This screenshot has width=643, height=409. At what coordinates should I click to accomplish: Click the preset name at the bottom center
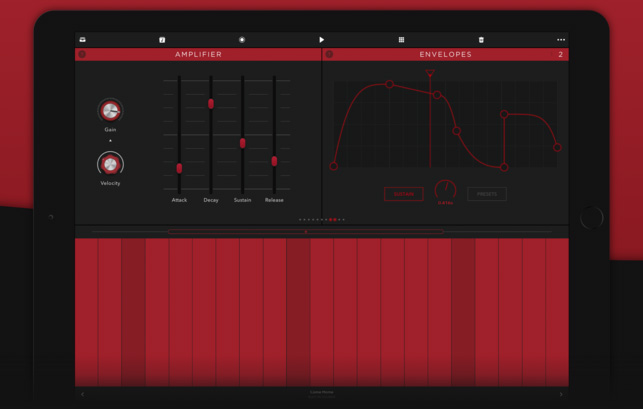pos(322,392)
